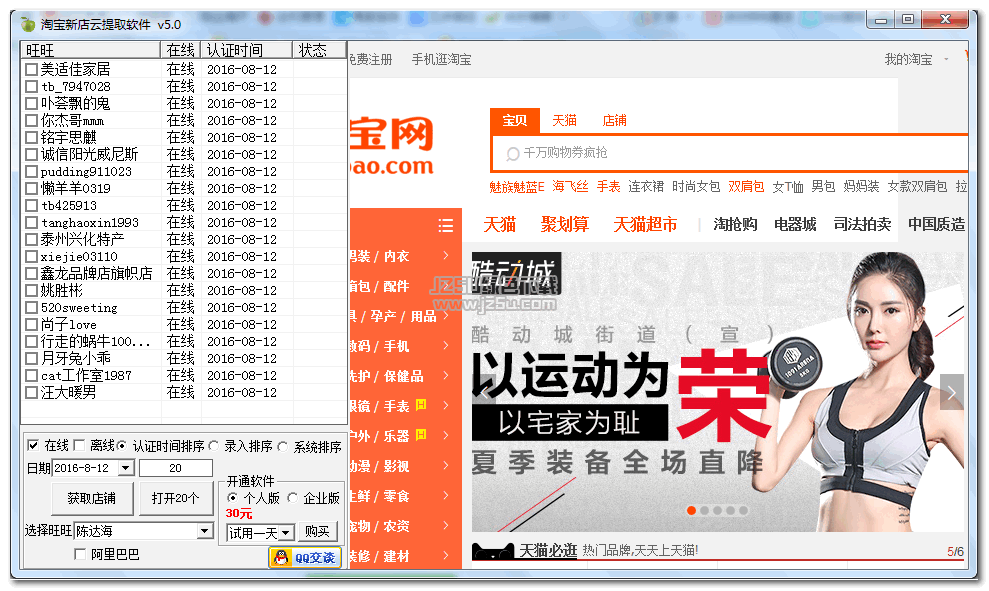Open 天猫超市 in navigation bar
The image size is (989, 591).
645,225
